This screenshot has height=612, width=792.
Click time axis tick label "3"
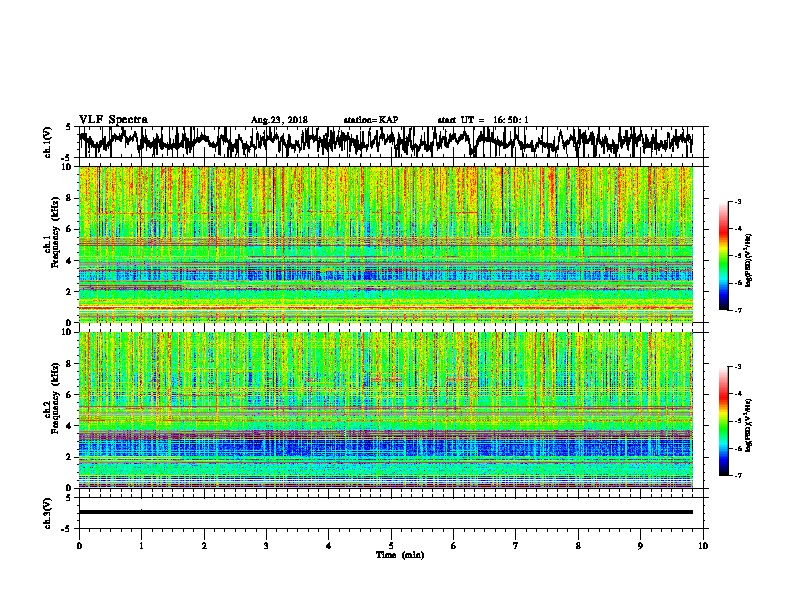point(266,546)
